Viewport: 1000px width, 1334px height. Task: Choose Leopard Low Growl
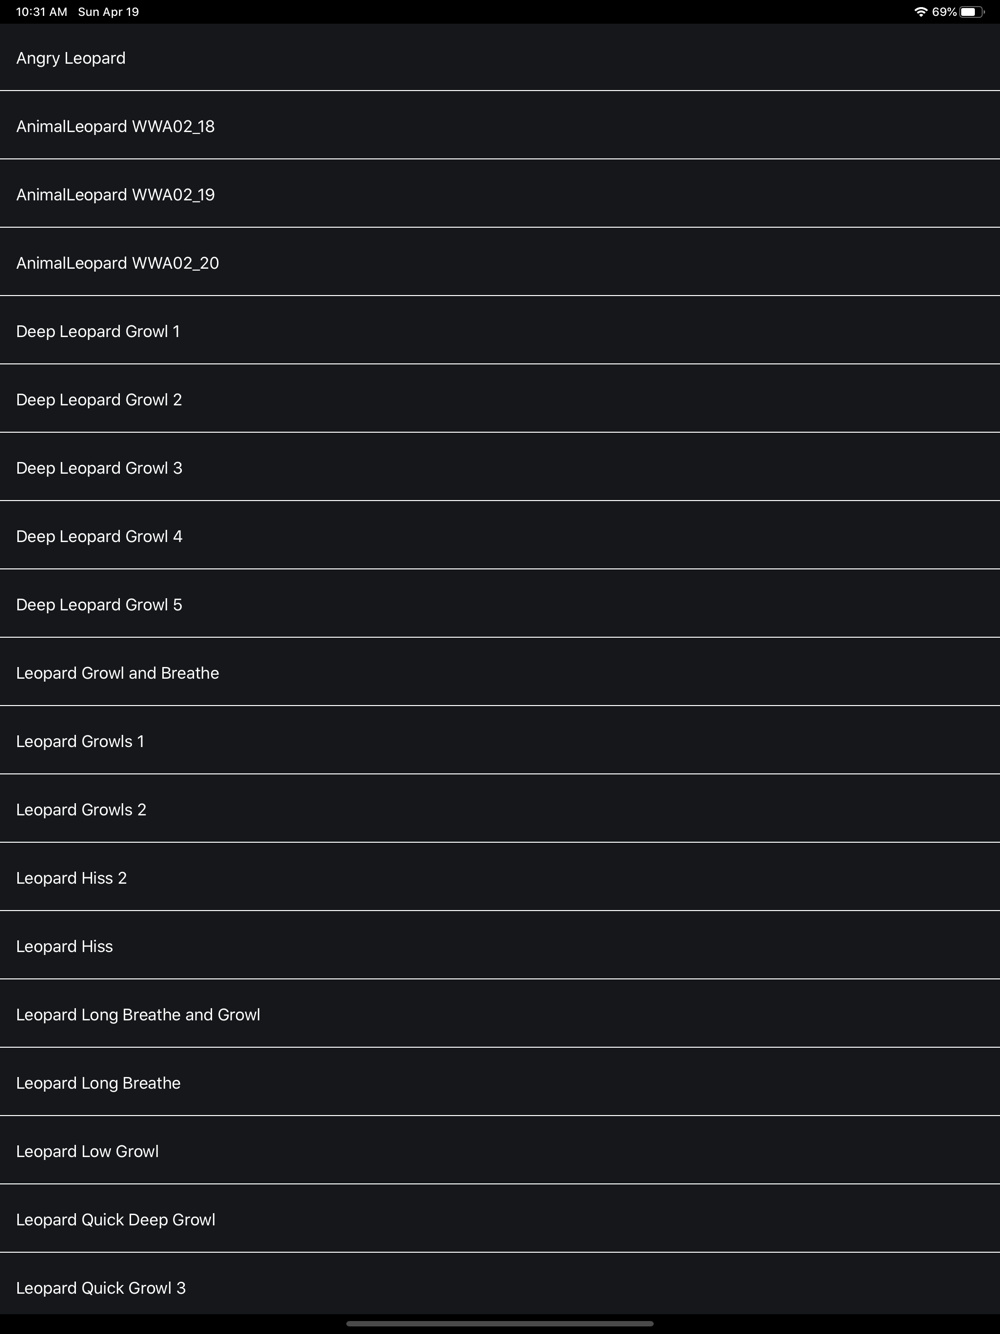(x=500, y=1150)
